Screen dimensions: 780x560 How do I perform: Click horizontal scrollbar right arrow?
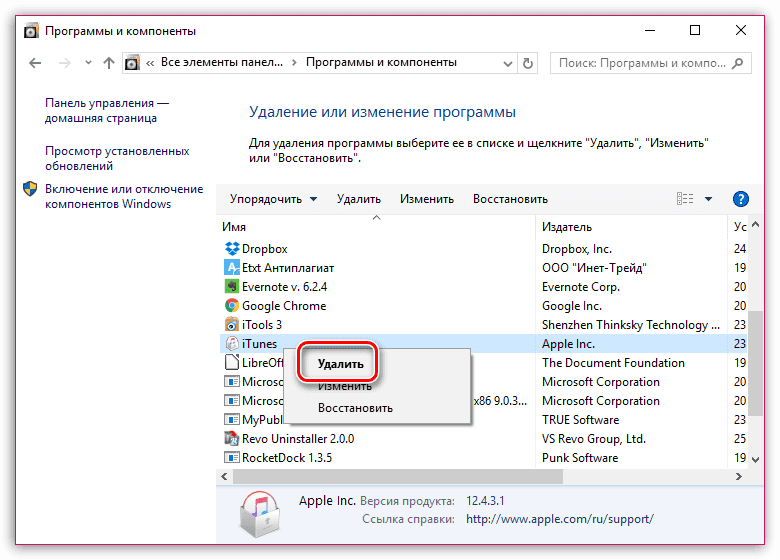(x=739, y=476)
